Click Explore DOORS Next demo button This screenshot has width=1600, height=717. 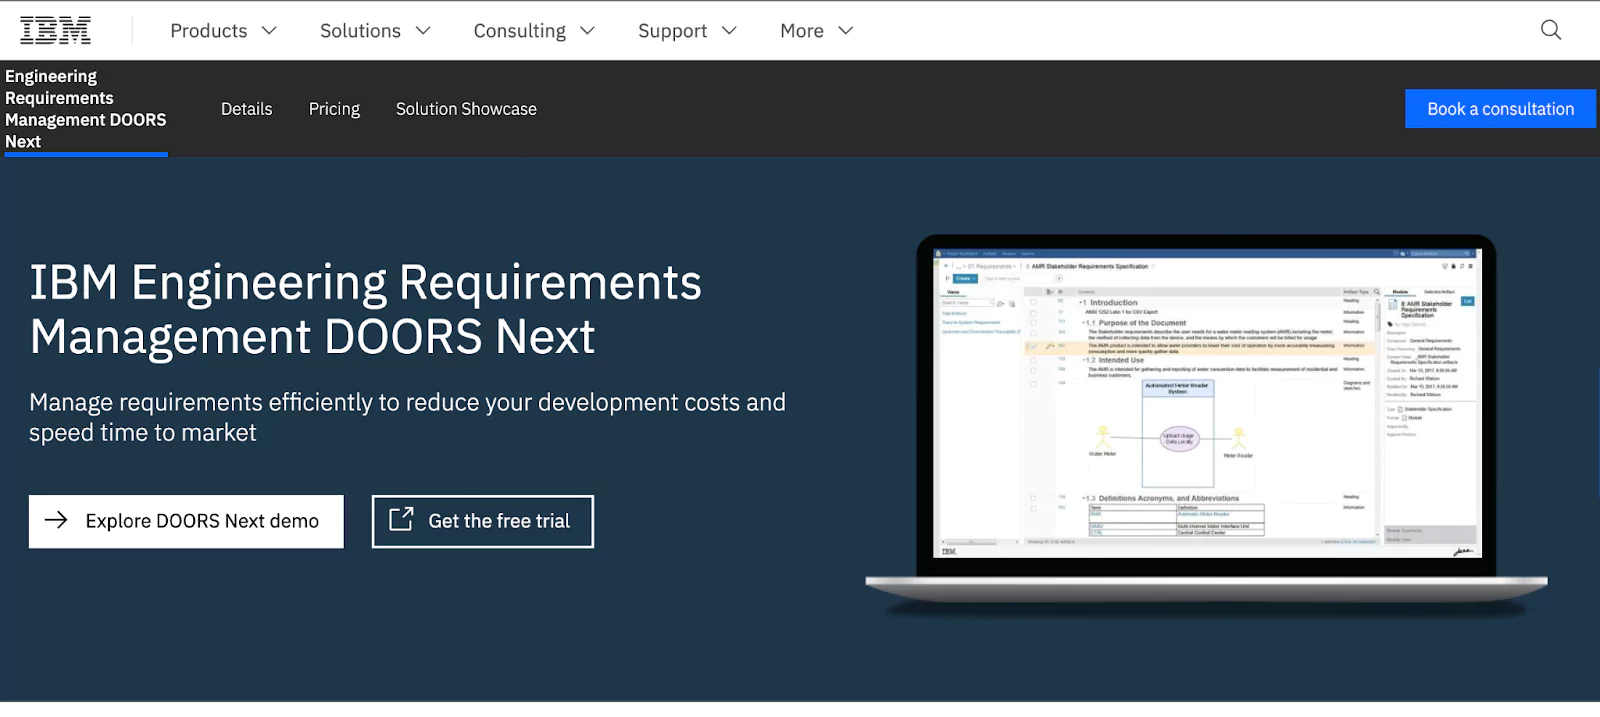[186, 521]
